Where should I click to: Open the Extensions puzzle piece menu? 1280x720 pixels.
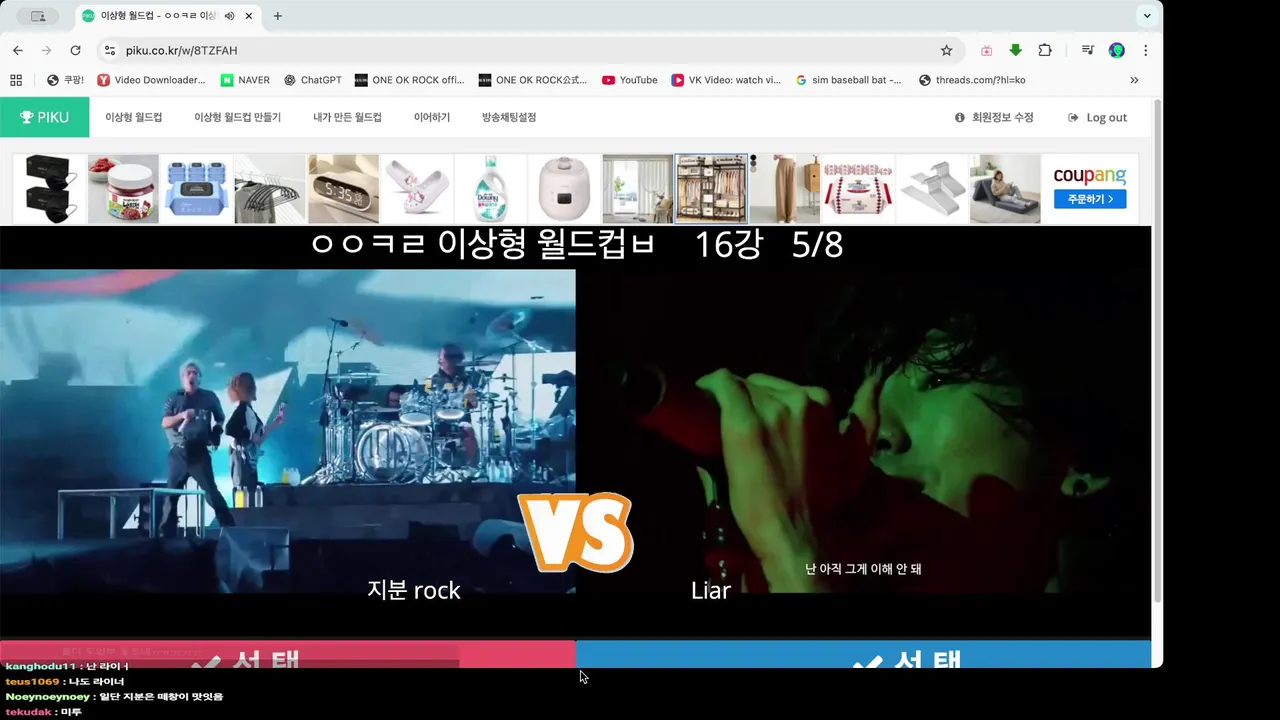[x=1045, y=50]
